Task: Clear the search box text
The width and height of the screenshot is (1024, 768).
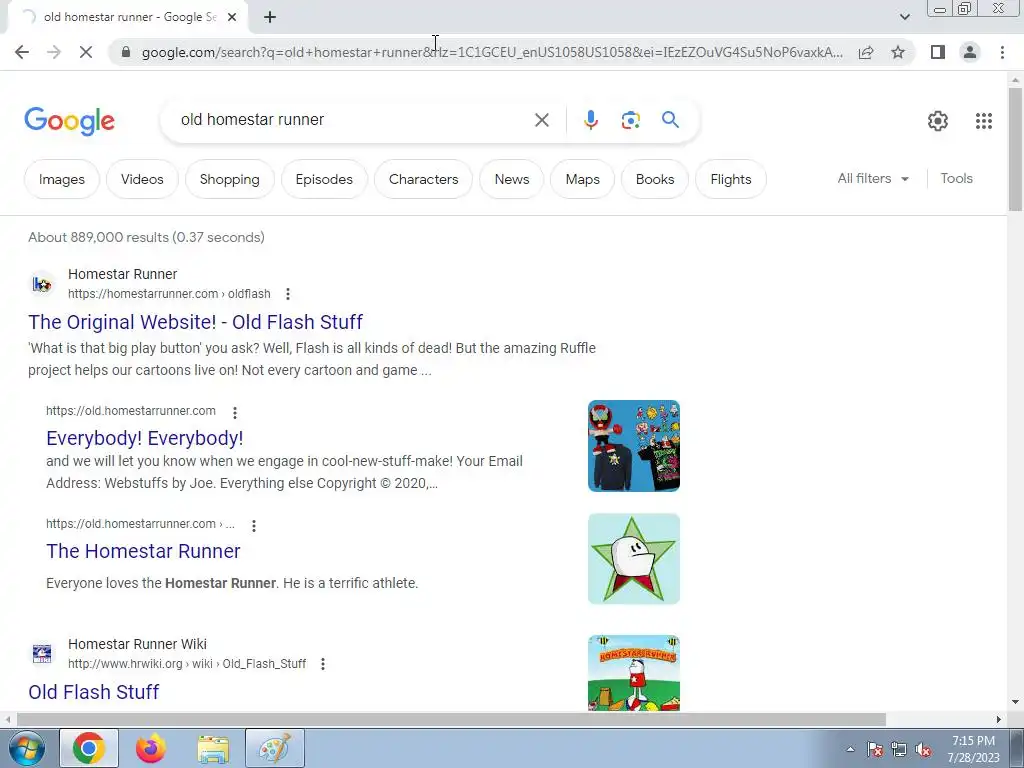Action: click(x=541, y=120)
